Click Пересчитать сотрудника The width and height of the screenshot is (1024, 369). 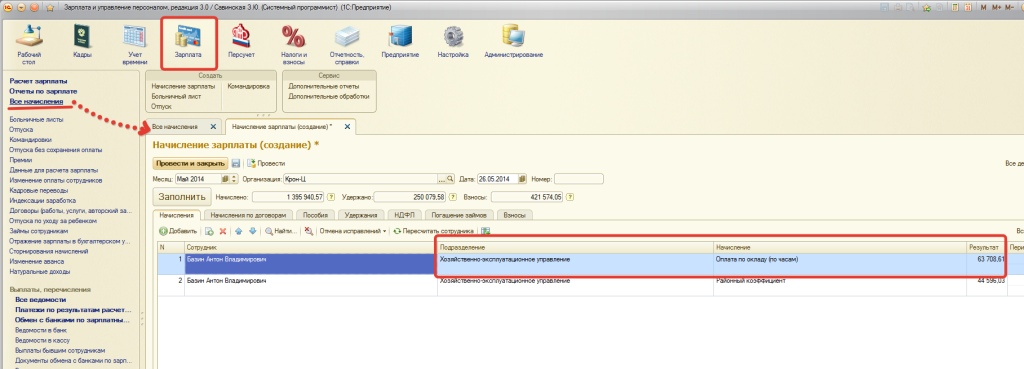click(434, 231)
